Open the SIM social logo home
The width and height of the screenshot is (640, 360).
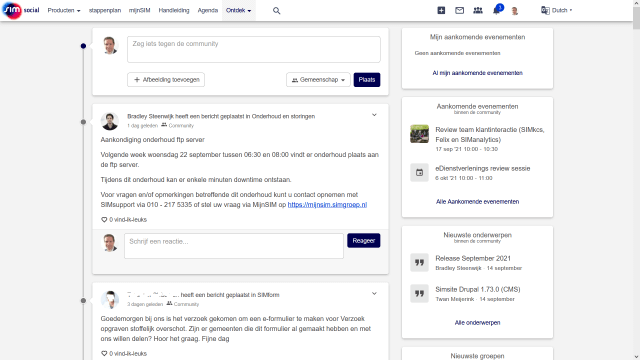pos(21,10)
